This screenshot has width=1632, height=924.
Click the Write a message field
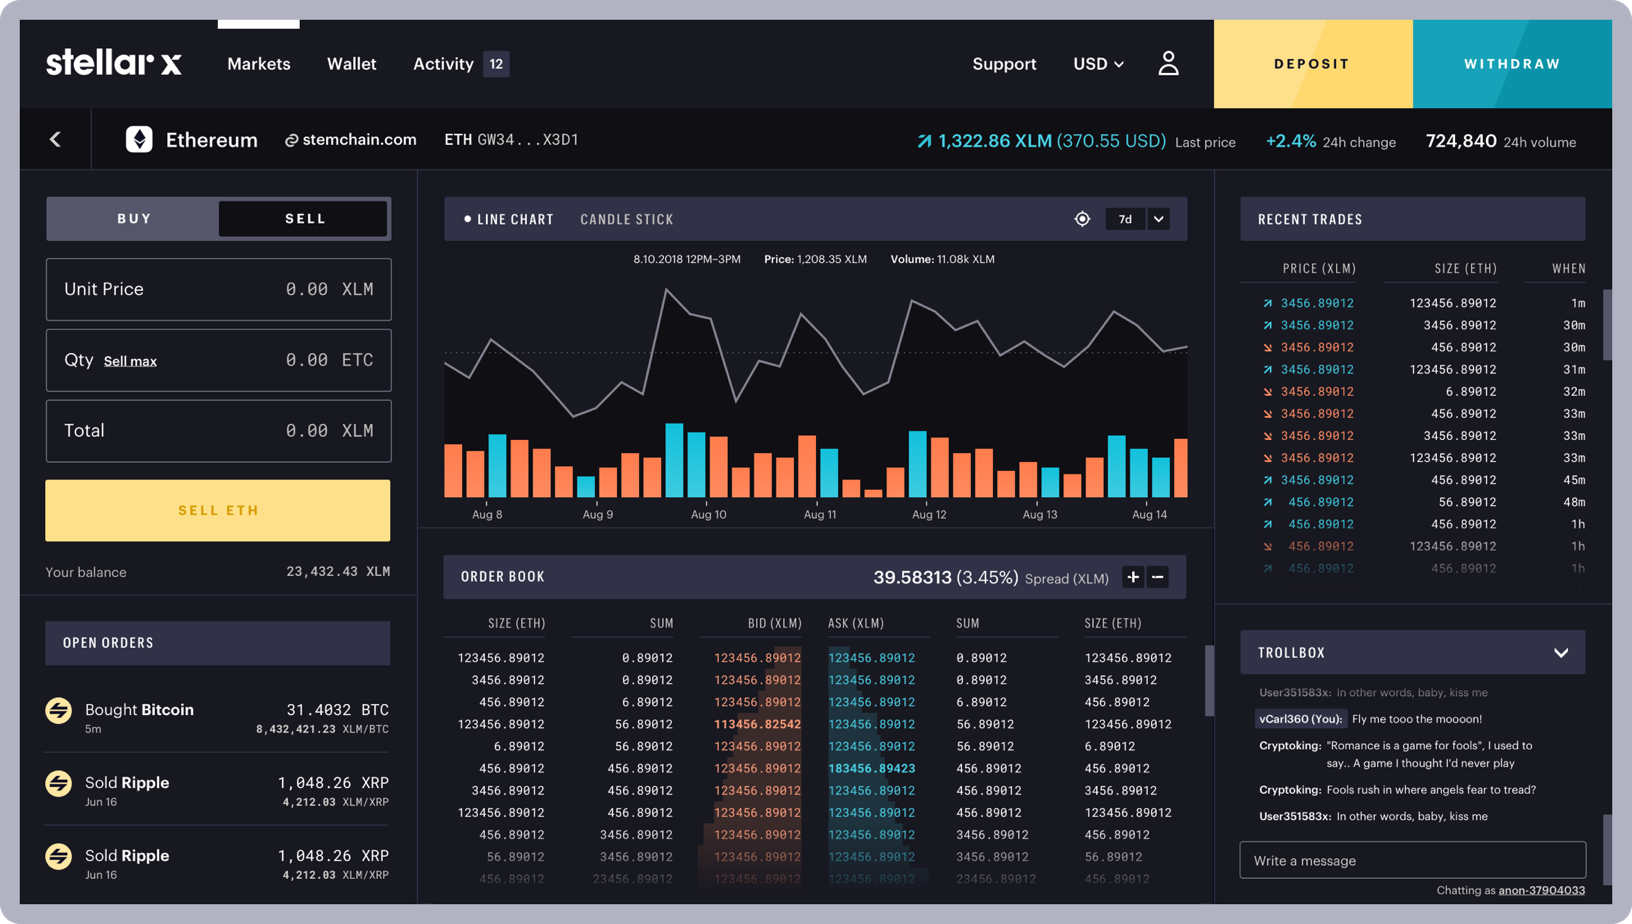pos(1412,860)
